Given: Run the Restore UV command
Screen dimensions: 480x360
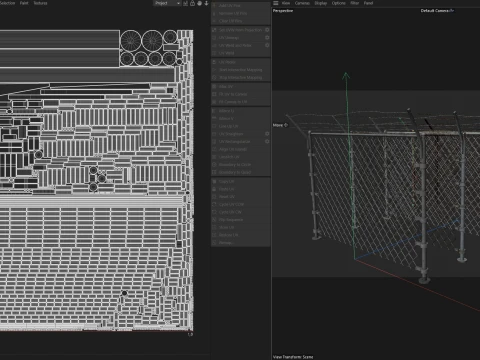Looking at the screenshot, I should (240, 235).
